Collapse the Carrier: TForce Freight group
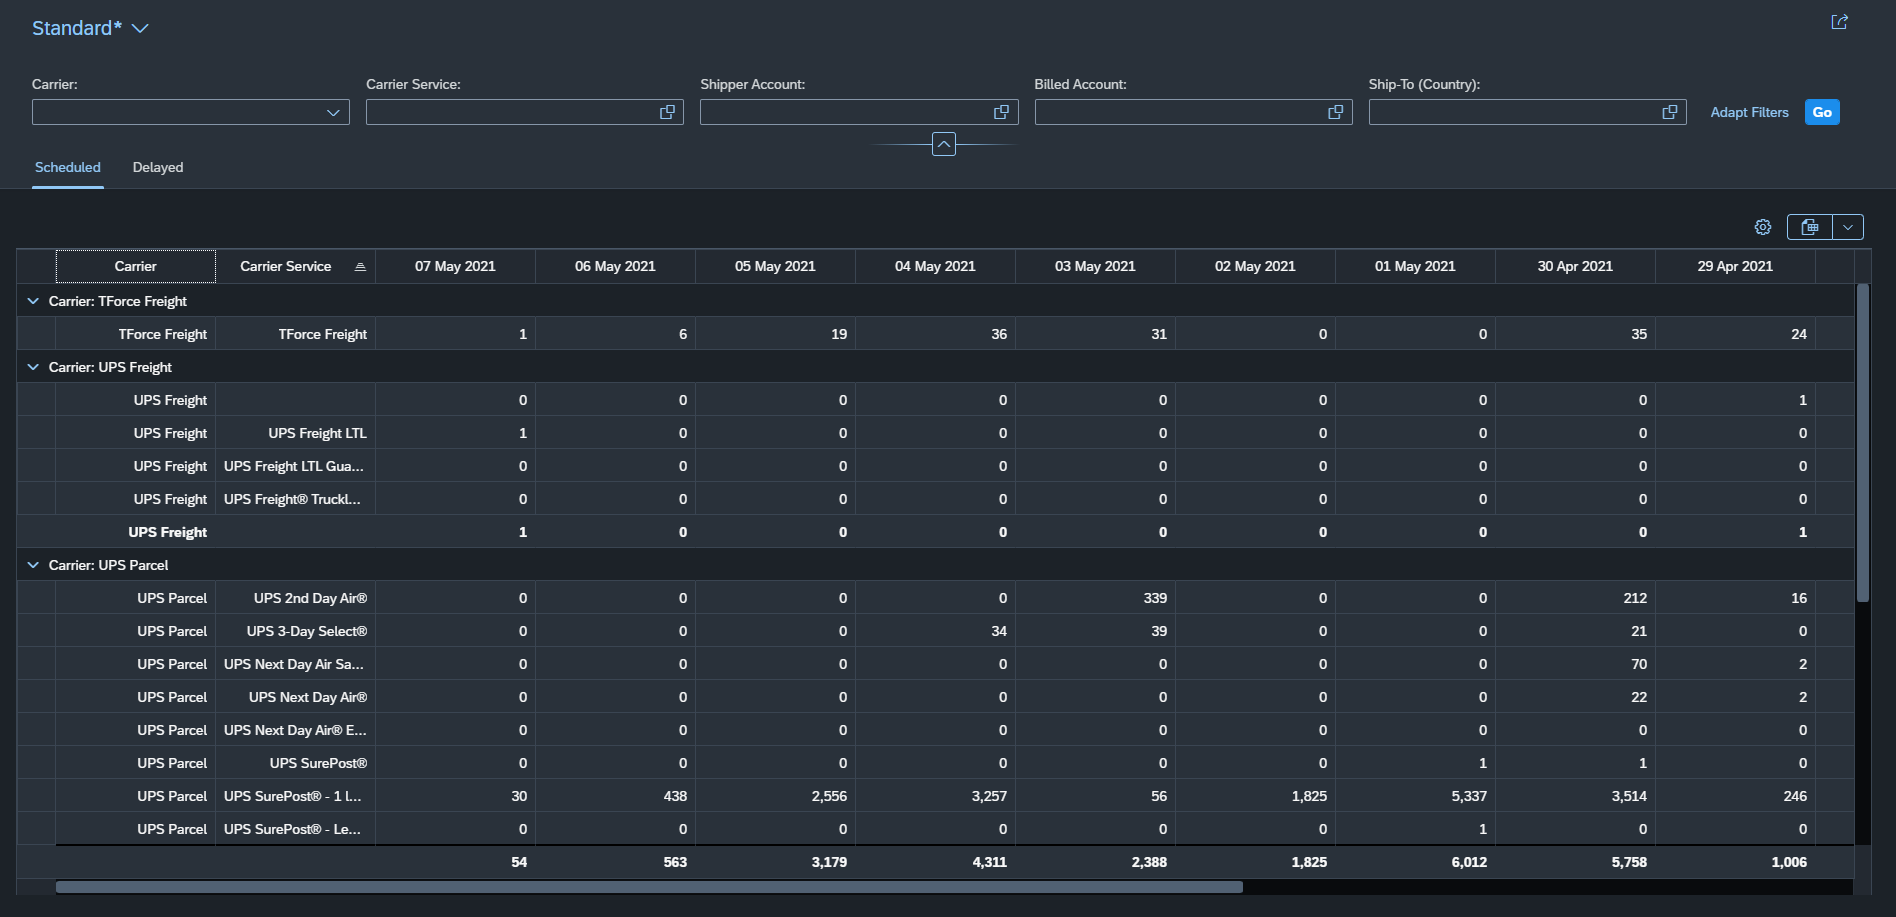This screenshot has height=917, width=1896. click(x=33, y=301)
